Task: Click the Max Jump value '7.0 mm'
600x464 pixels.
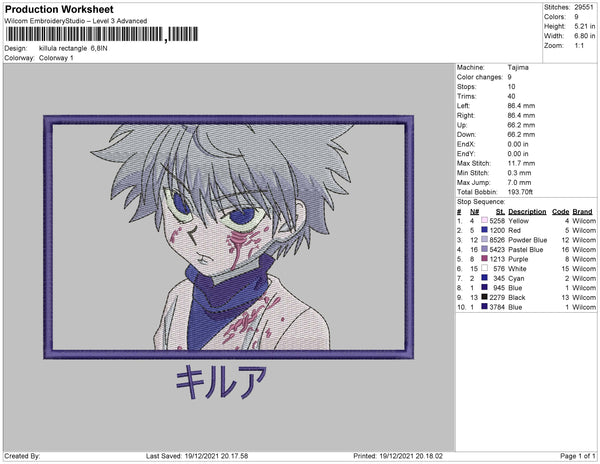Action: (x=519, y=182)
